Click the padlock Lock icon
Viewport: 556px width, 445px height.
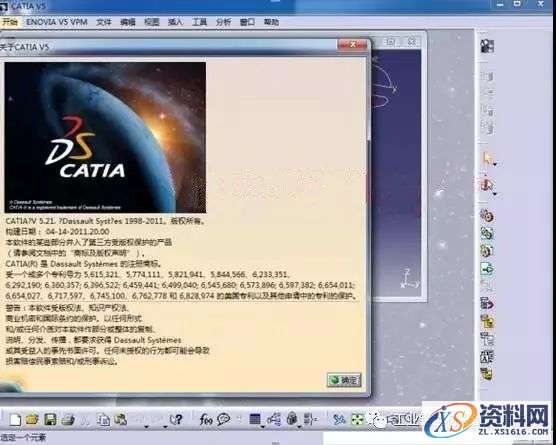click(292, 419)
